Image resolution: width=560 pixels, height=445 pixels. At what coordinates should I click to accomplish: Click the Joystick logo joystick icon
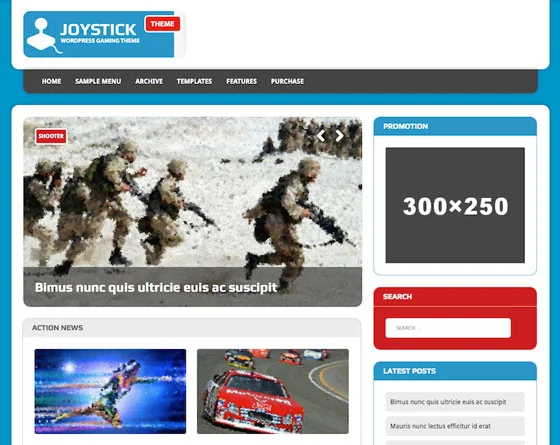[43, 36]
